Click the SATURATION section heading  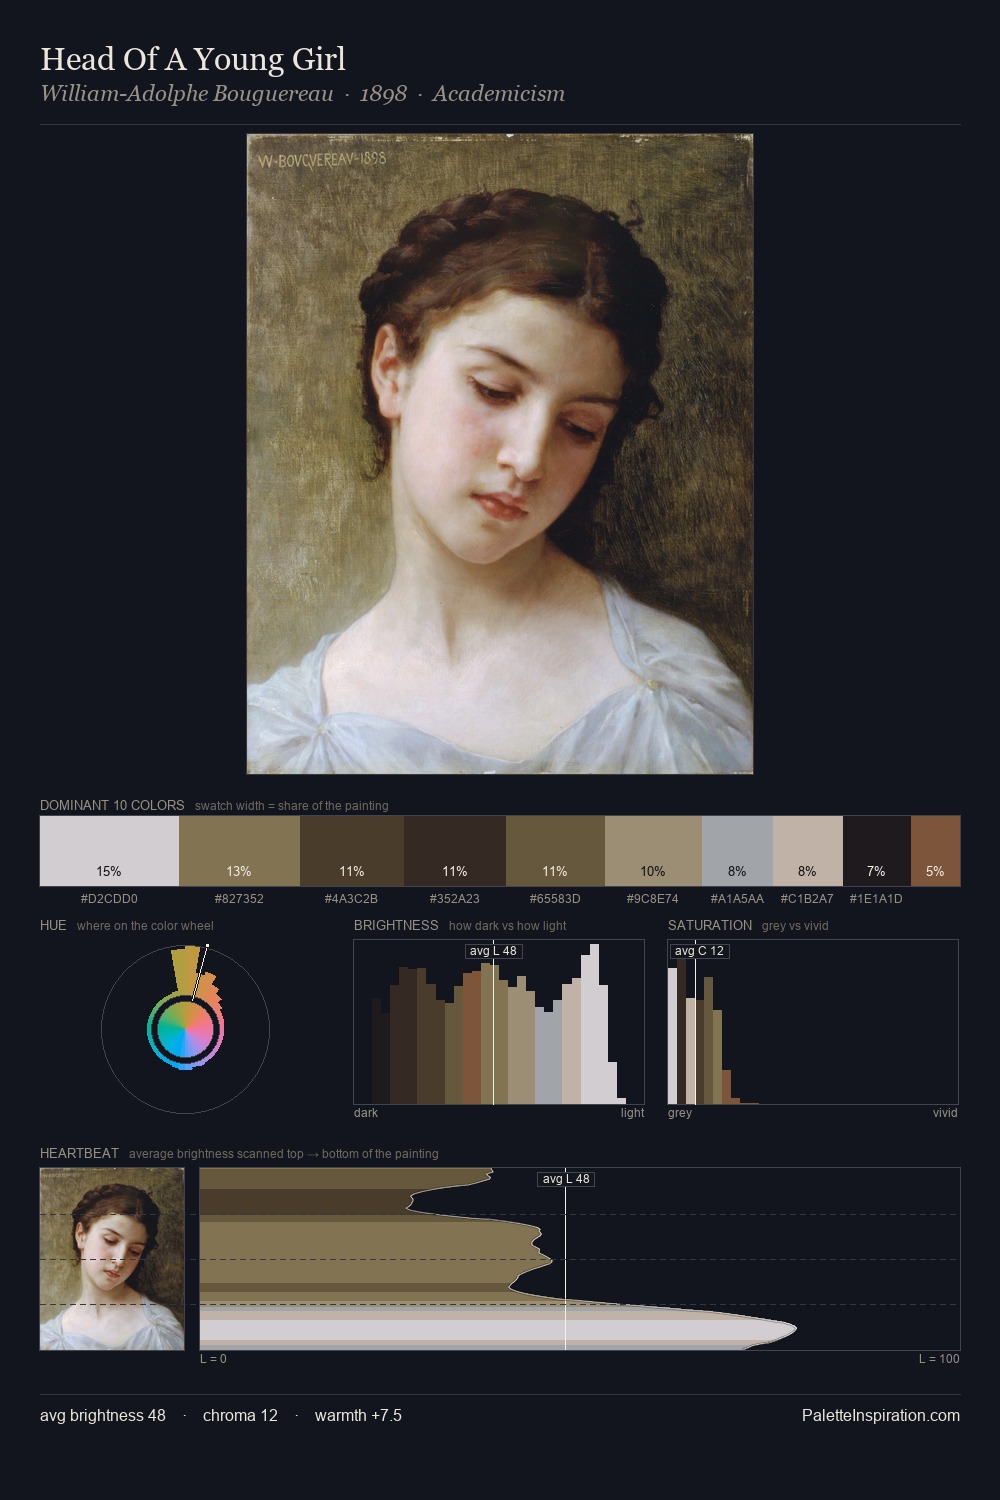click(710, 925)
